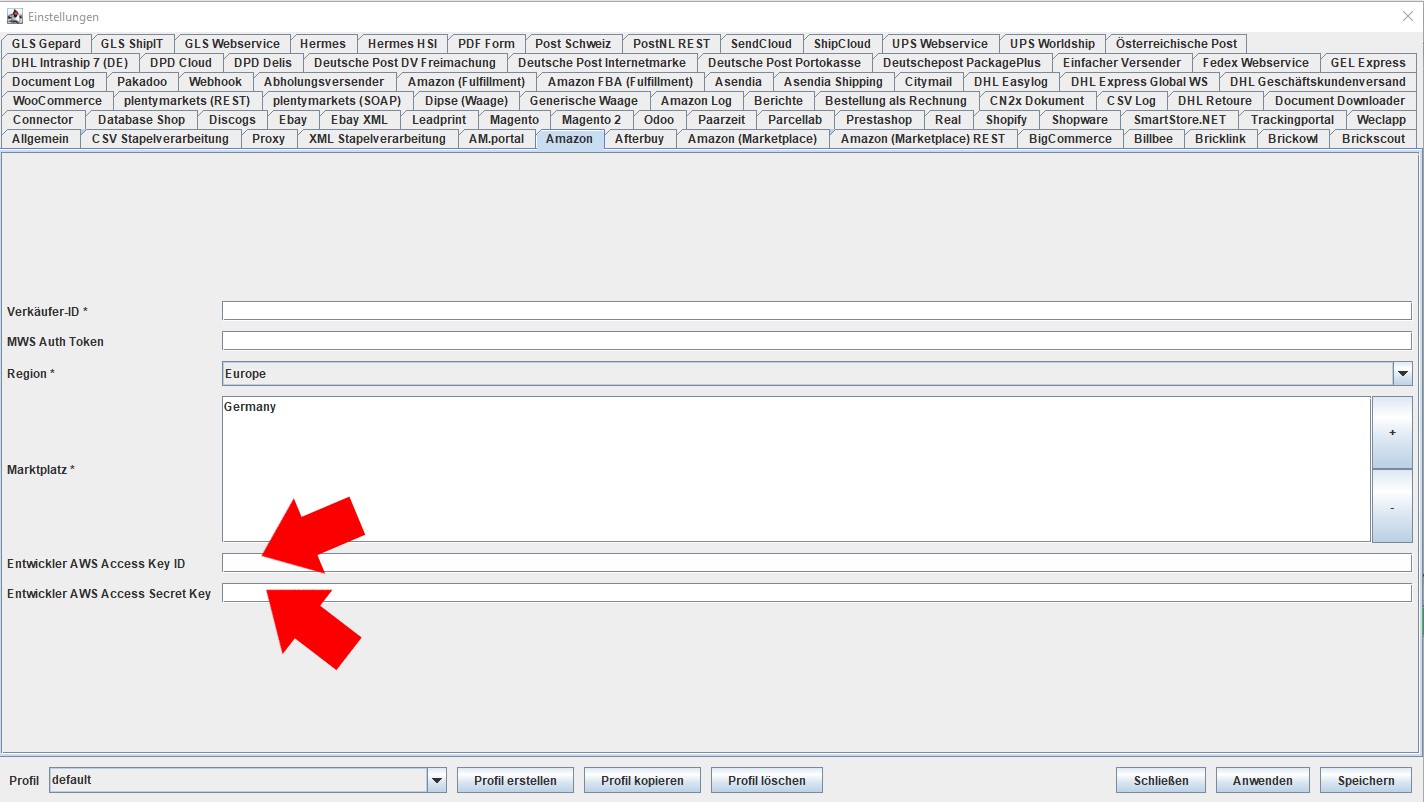Switch to the WooCommerce tab
Image resolution: width=1424 pixels, height=802 pixels.
click(57, 101)
